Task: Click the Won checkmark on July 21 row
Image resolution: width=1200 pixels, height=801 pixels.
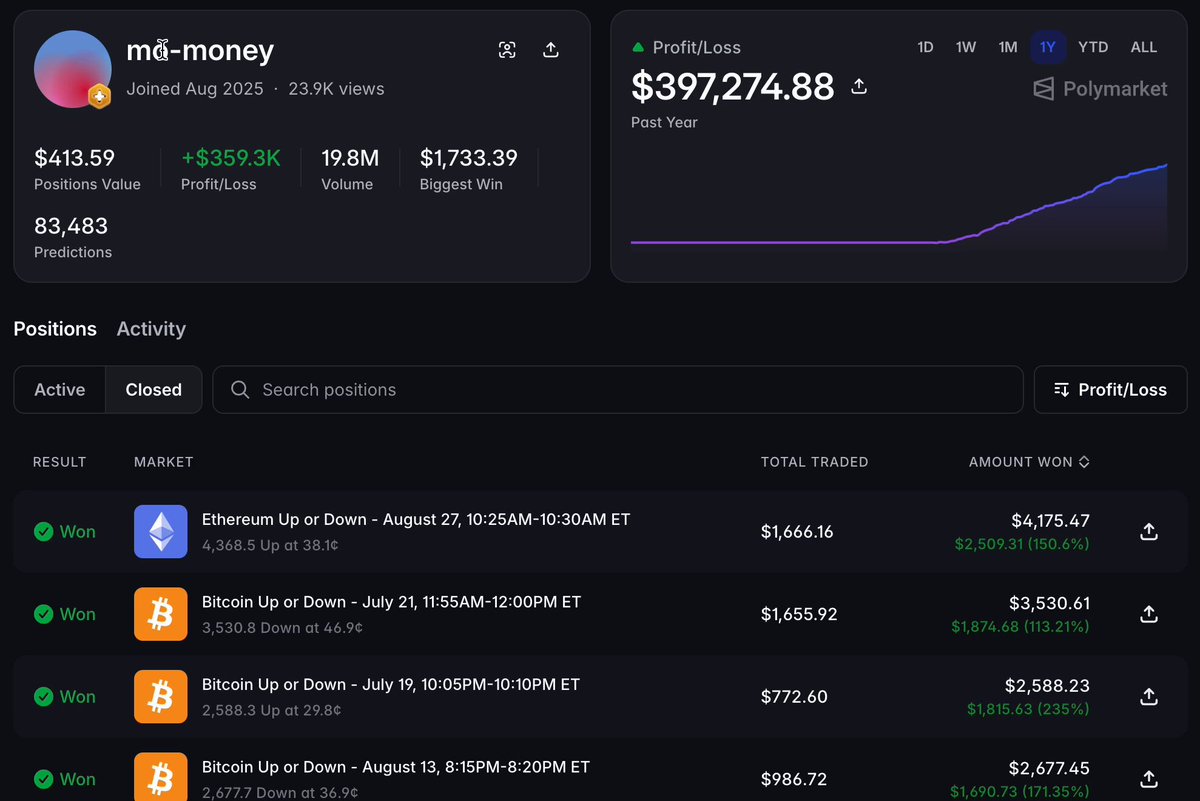Action: click(x=43, y=614)
